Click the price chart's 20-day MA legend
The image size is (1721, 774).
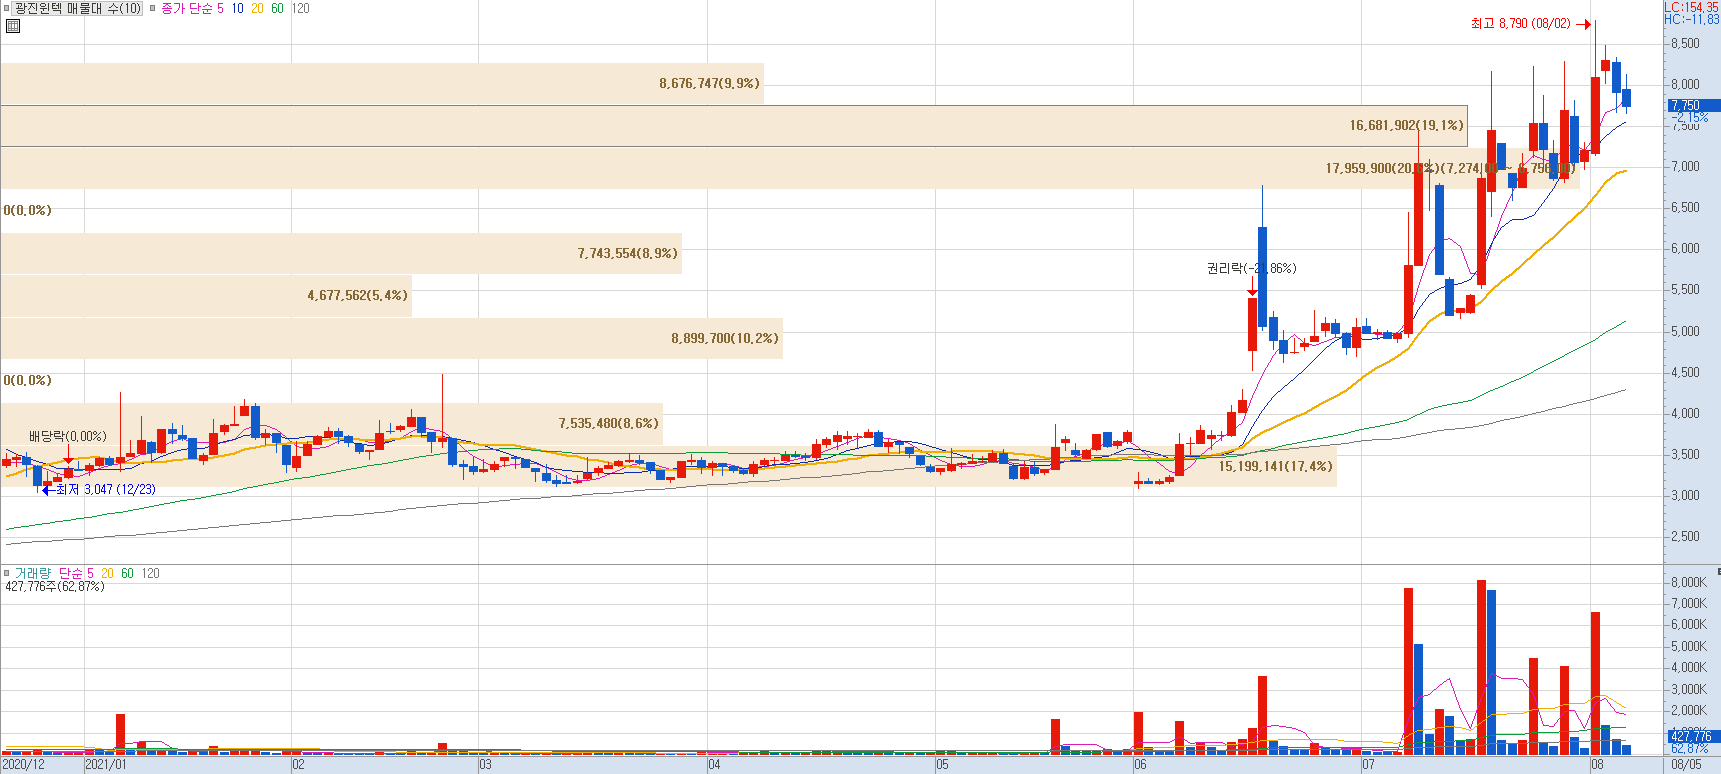pyautogui.click(x=257, y=8)
